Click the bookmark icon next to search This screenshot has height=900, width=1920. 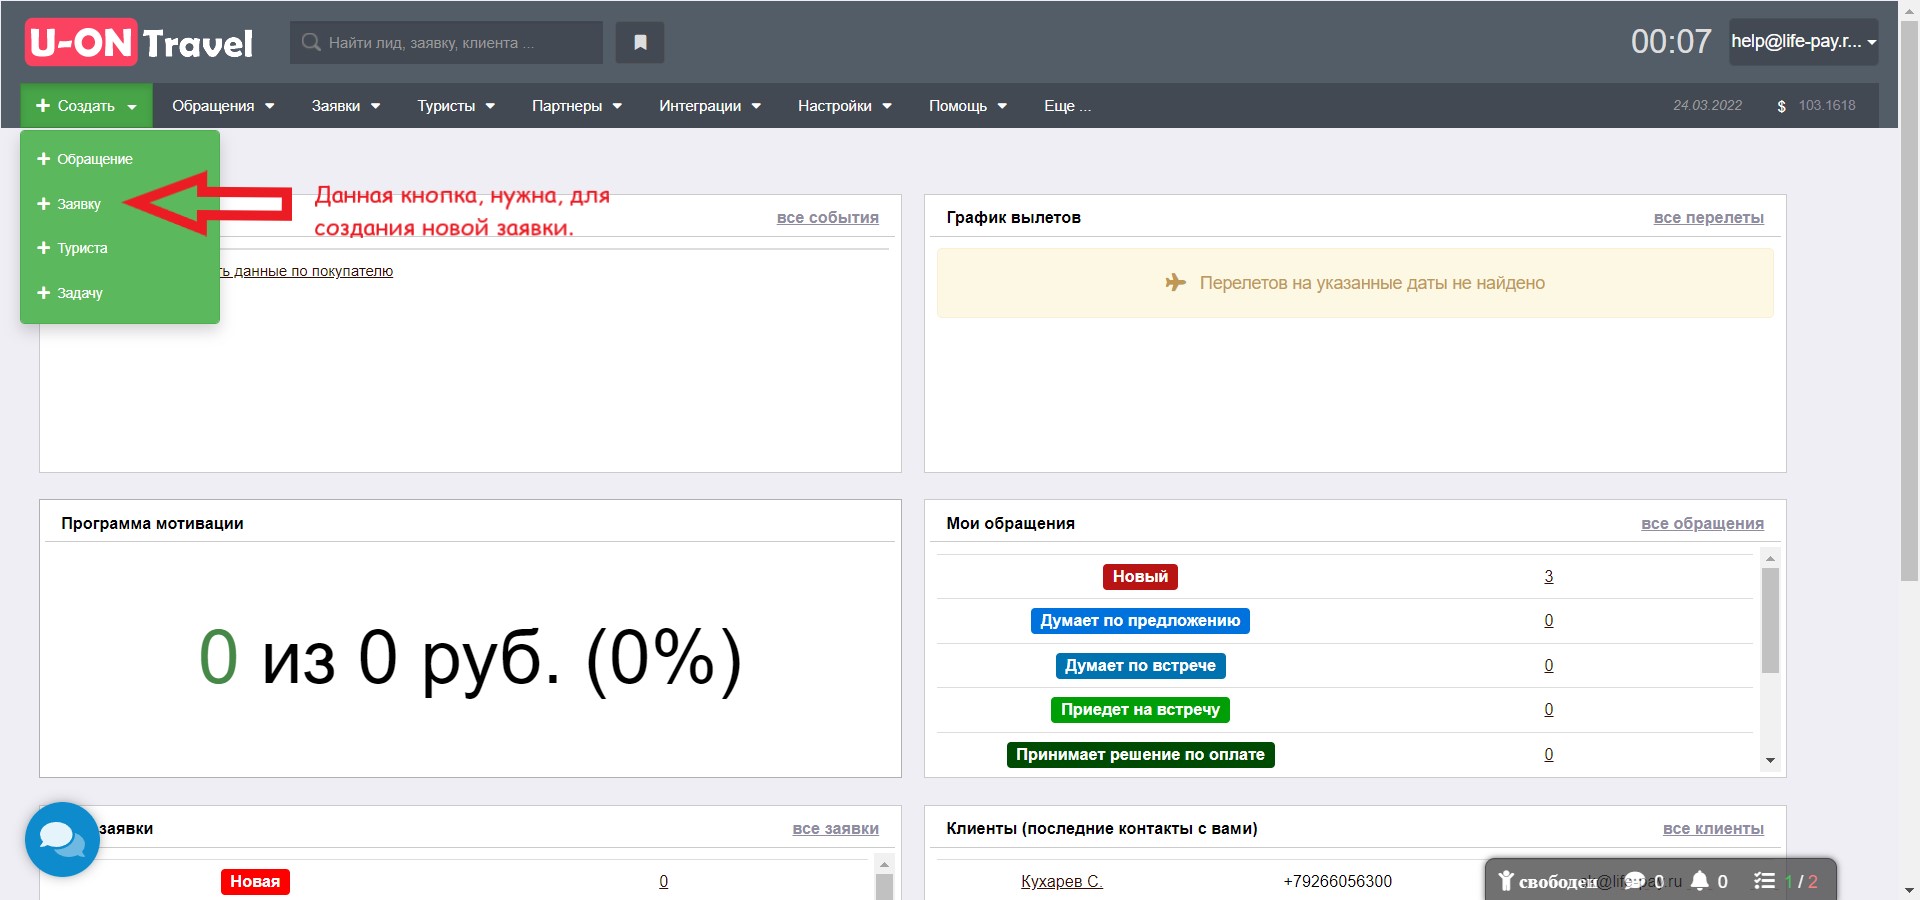tap(640, 42)
